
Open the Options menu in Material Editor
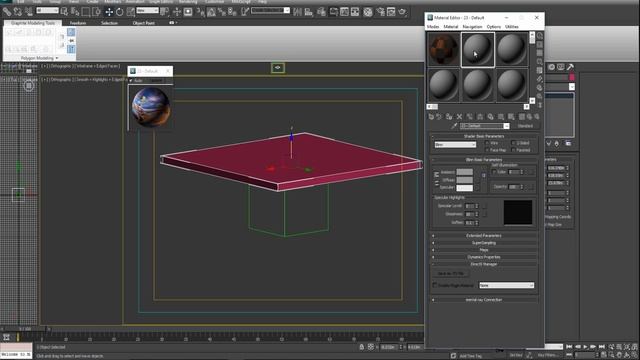pos(493,27)
